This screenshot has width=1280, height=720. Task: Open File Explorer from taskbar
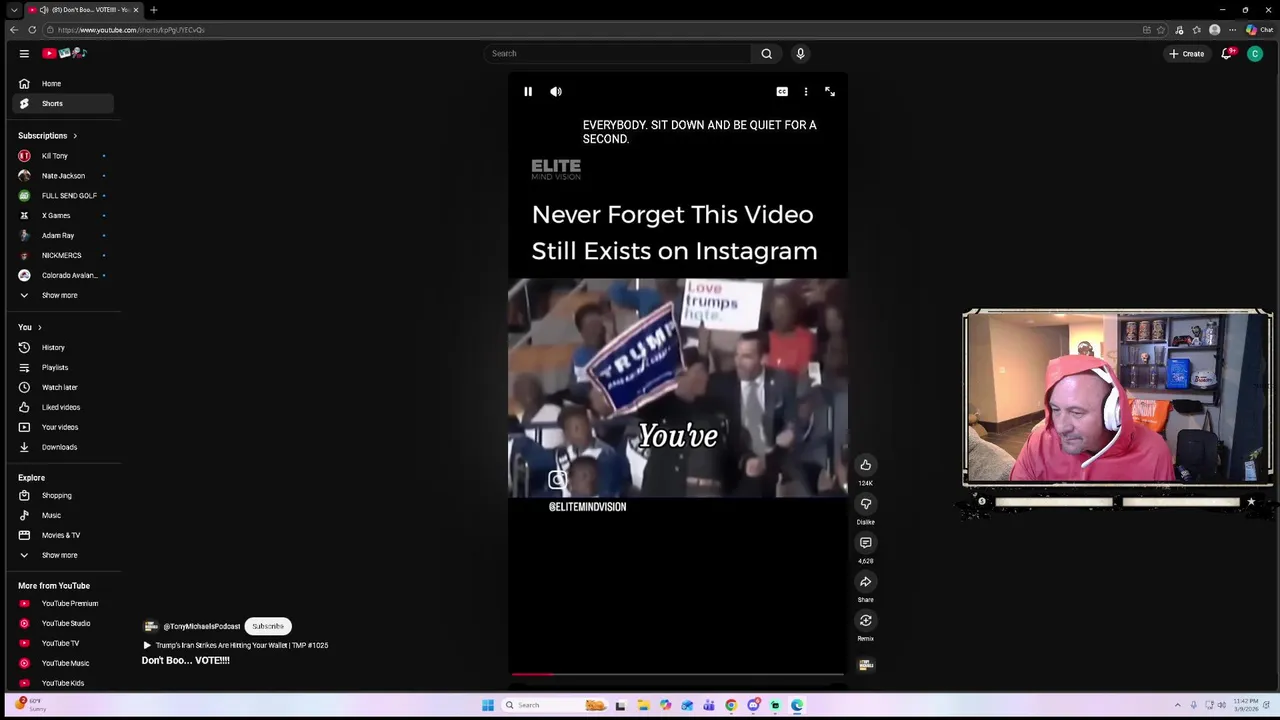(643, 706)
